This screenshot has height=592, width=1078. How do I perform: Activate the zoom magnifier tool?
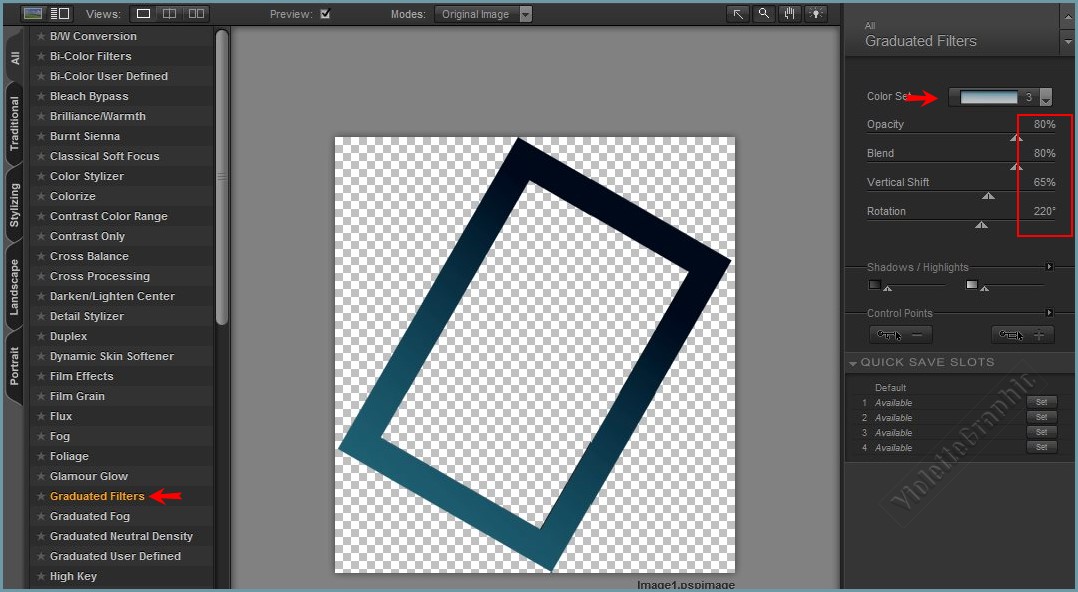click(764, 14)
